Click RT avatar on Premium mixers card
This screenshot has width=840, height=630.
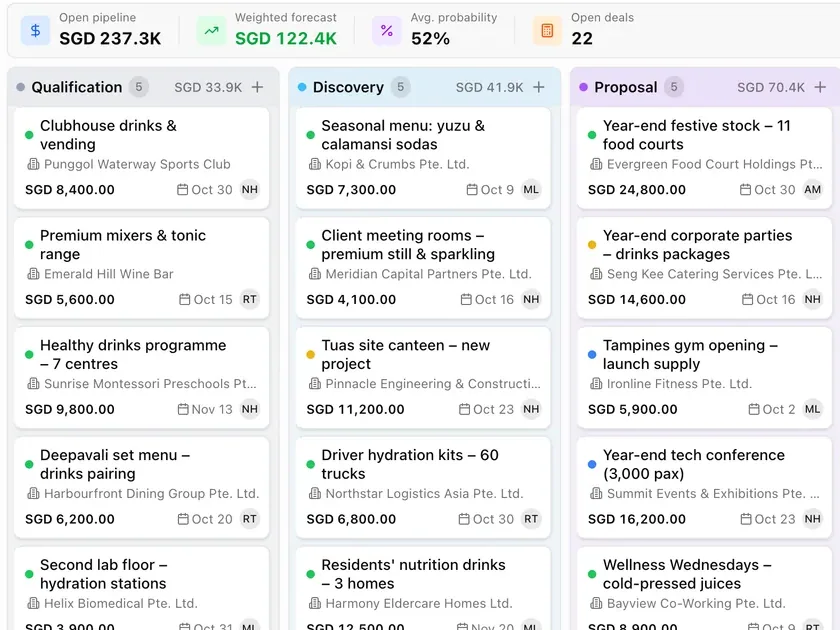(250, 299)
